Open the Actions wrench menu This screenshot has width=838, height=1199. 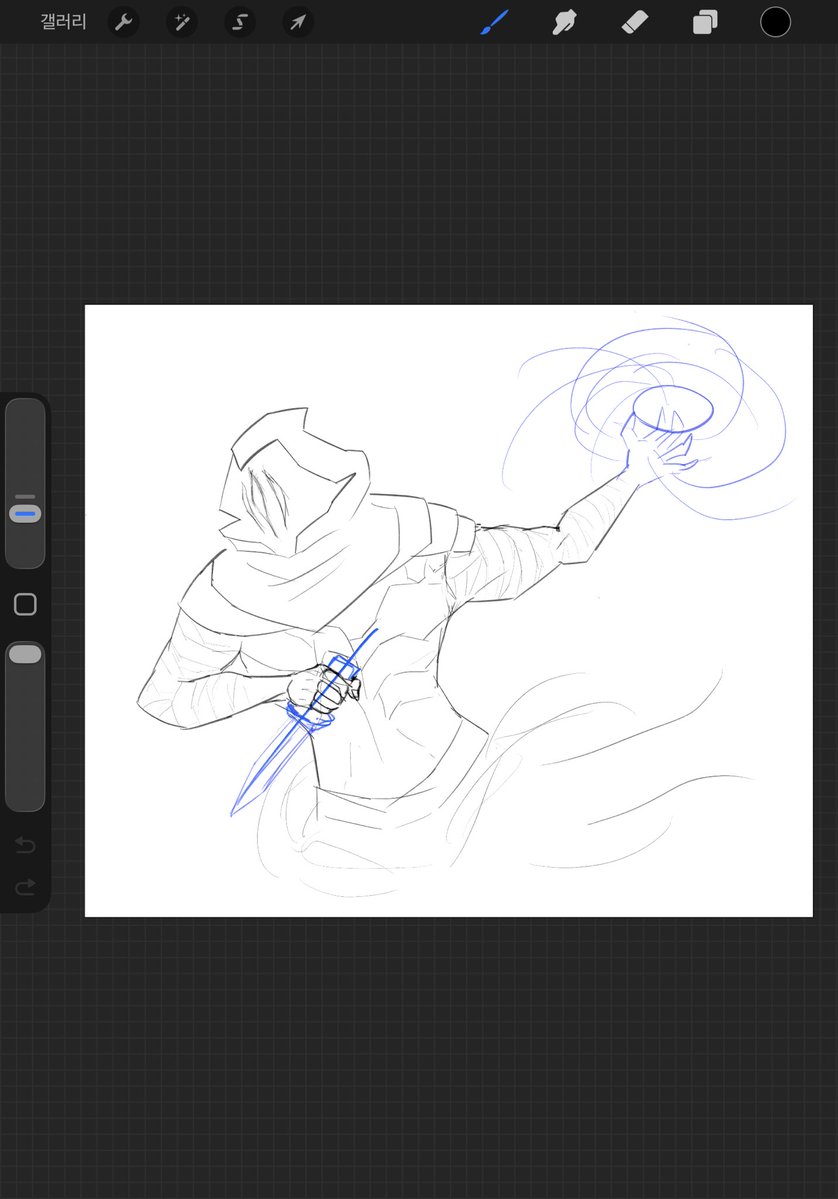124,22
